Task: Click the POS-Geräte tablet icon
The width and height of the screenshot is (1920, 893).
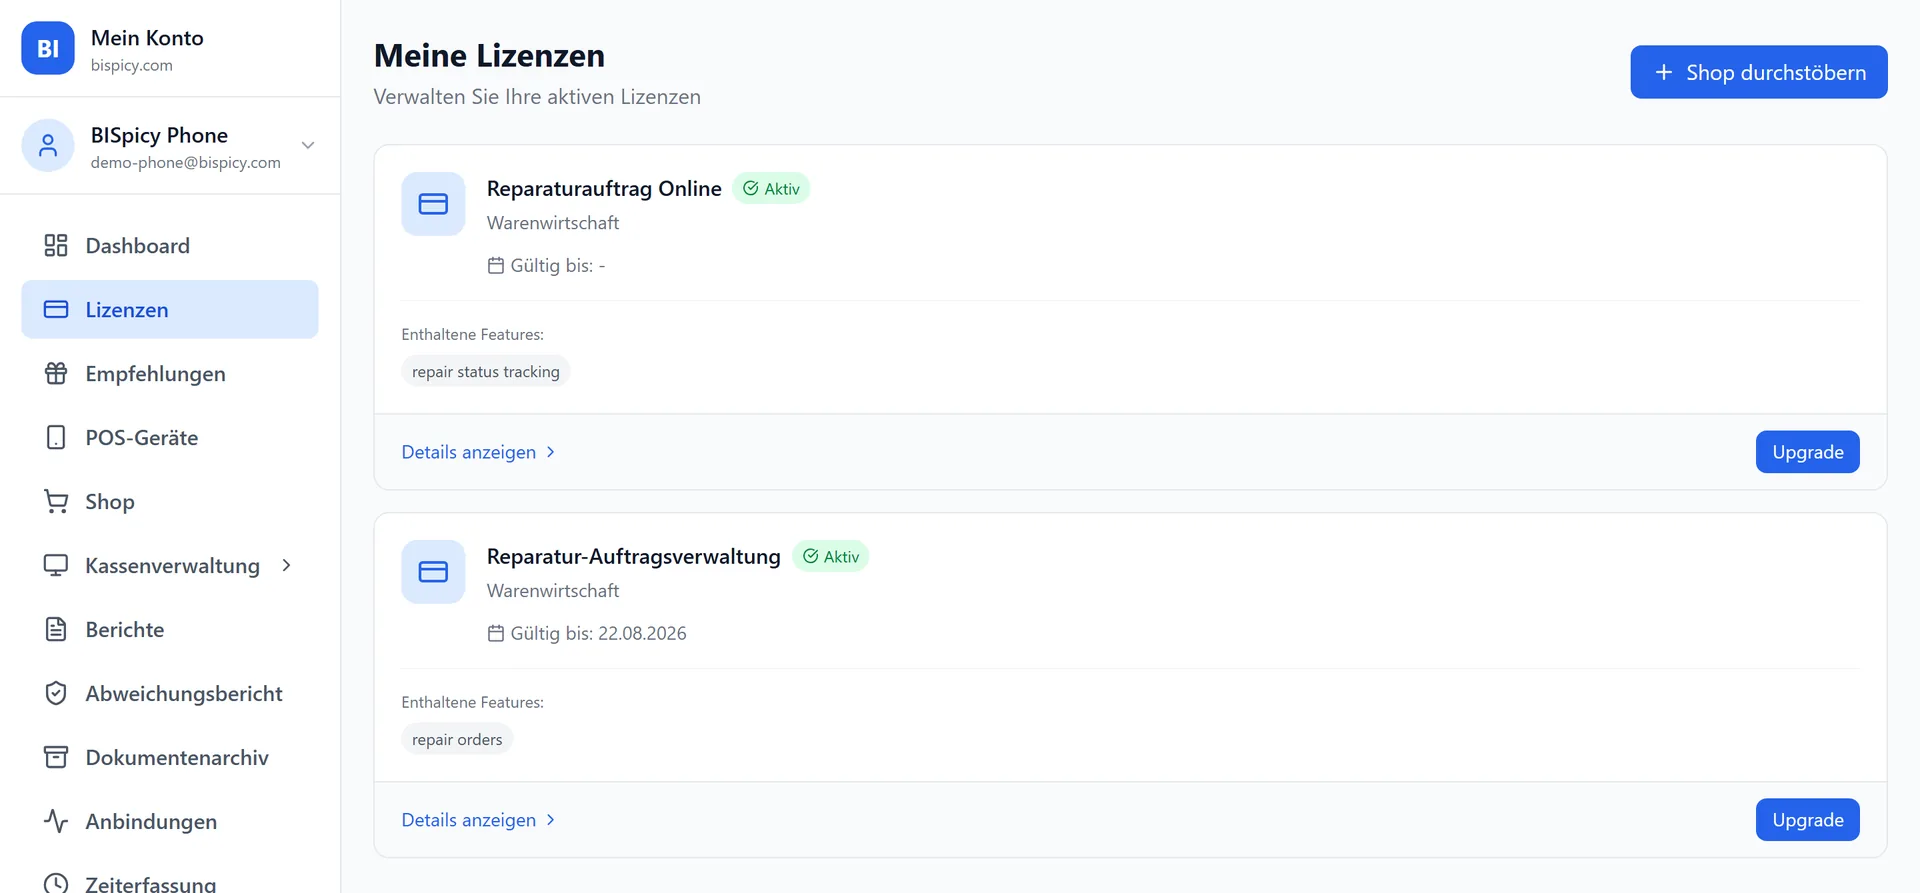Action: (56, 438)
